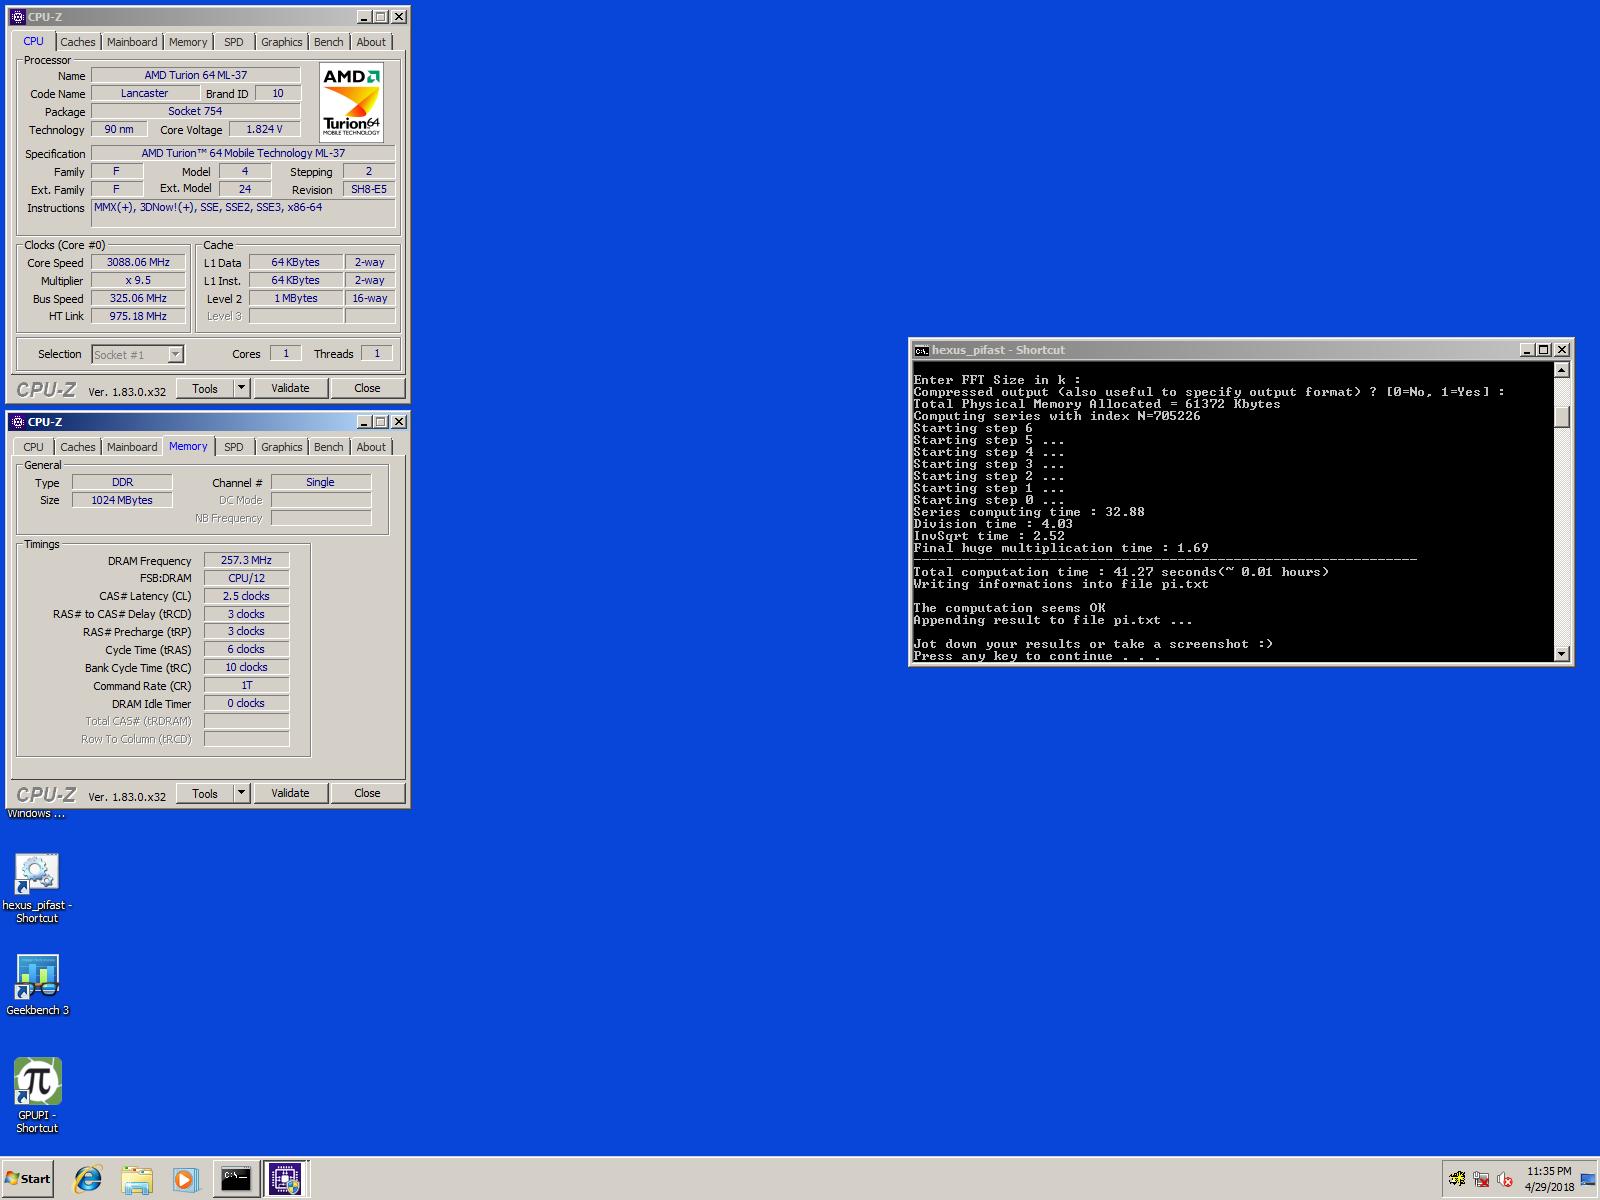Launch Windows Media Player from taskbar
Image resolution: width=1600 pixels, height=1200 pixels.
(185, 1179)
